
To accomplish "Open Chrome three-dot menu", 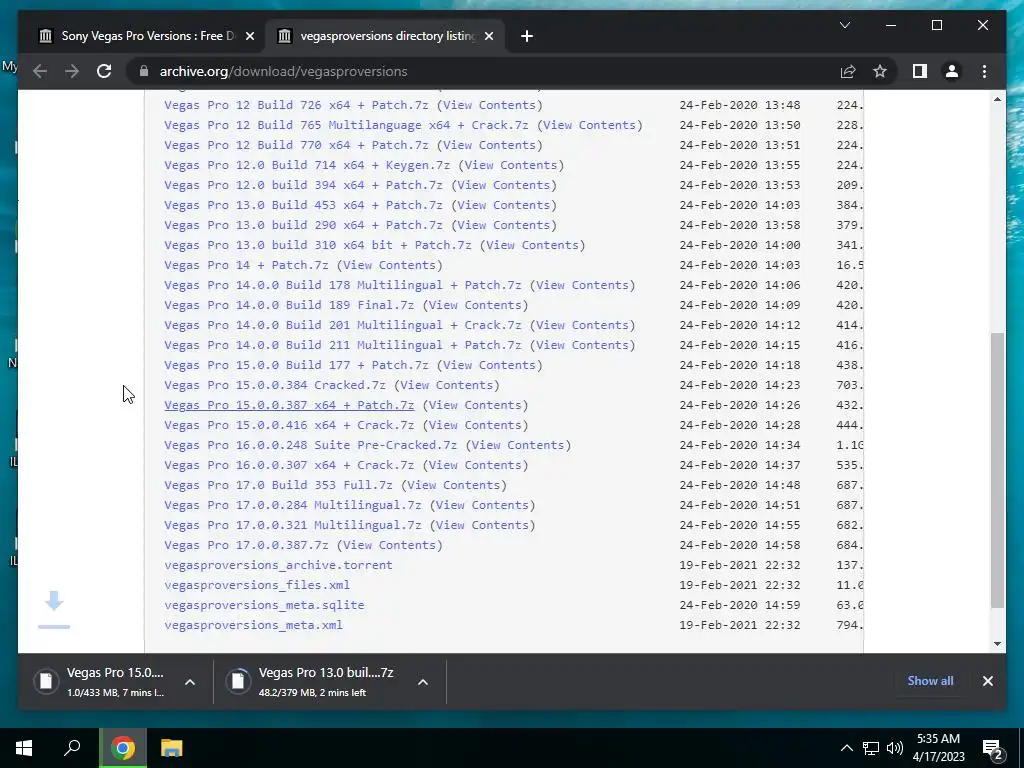I will point(984,71).
